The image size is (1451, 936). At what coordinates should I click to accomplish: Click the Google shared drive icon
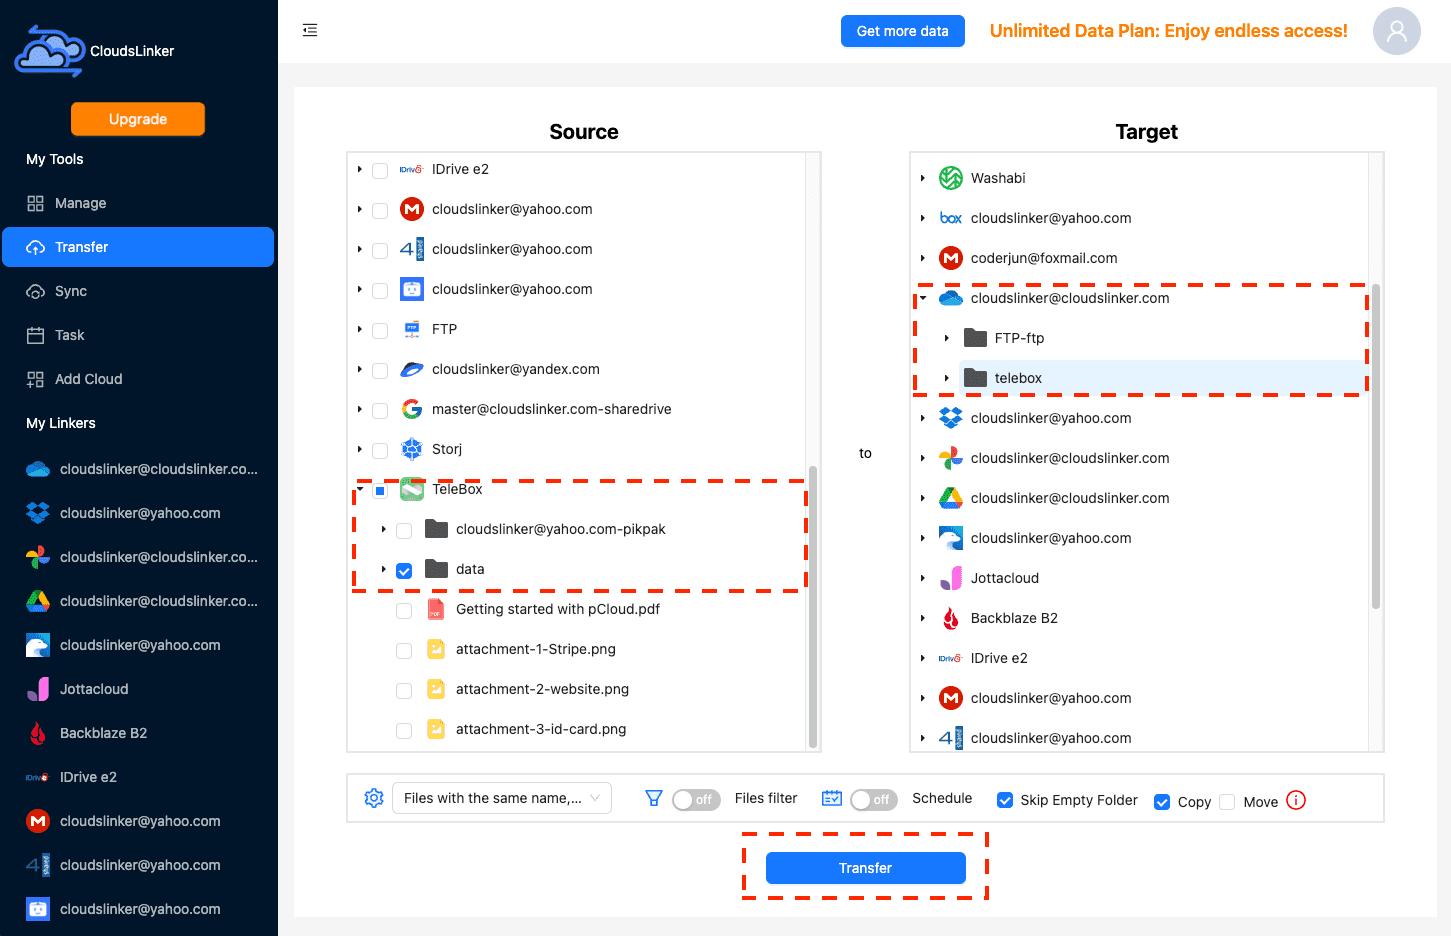(412, 409)
